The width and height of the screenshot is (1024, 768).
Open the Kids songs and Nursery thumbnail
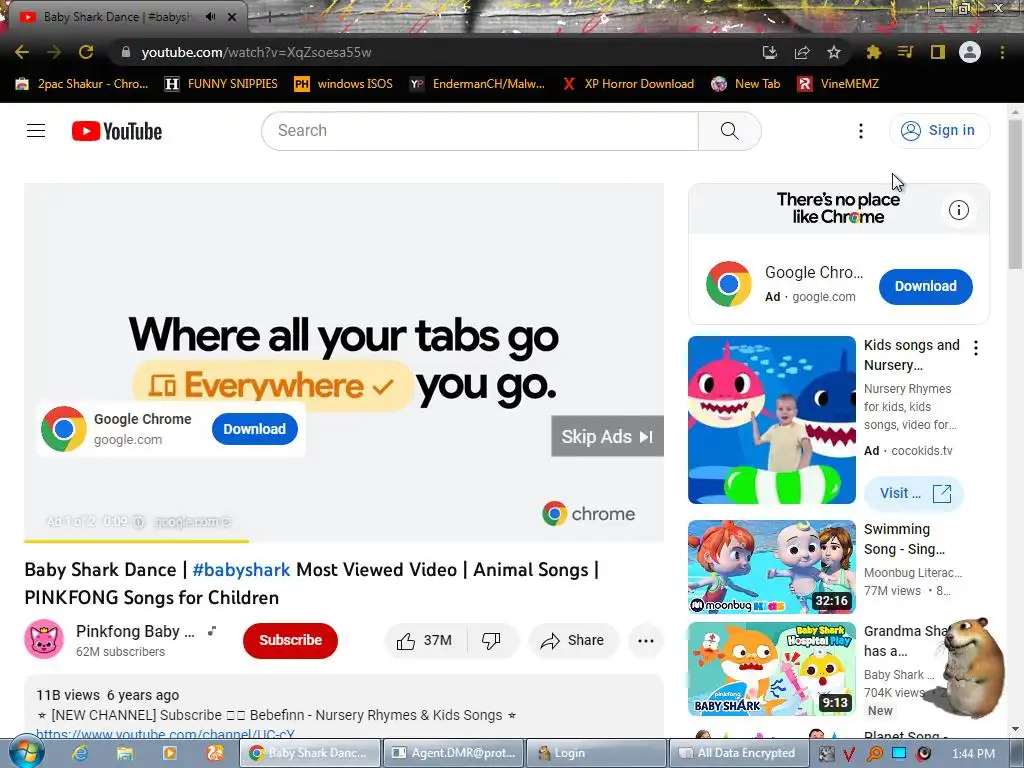tap(772, 420)
